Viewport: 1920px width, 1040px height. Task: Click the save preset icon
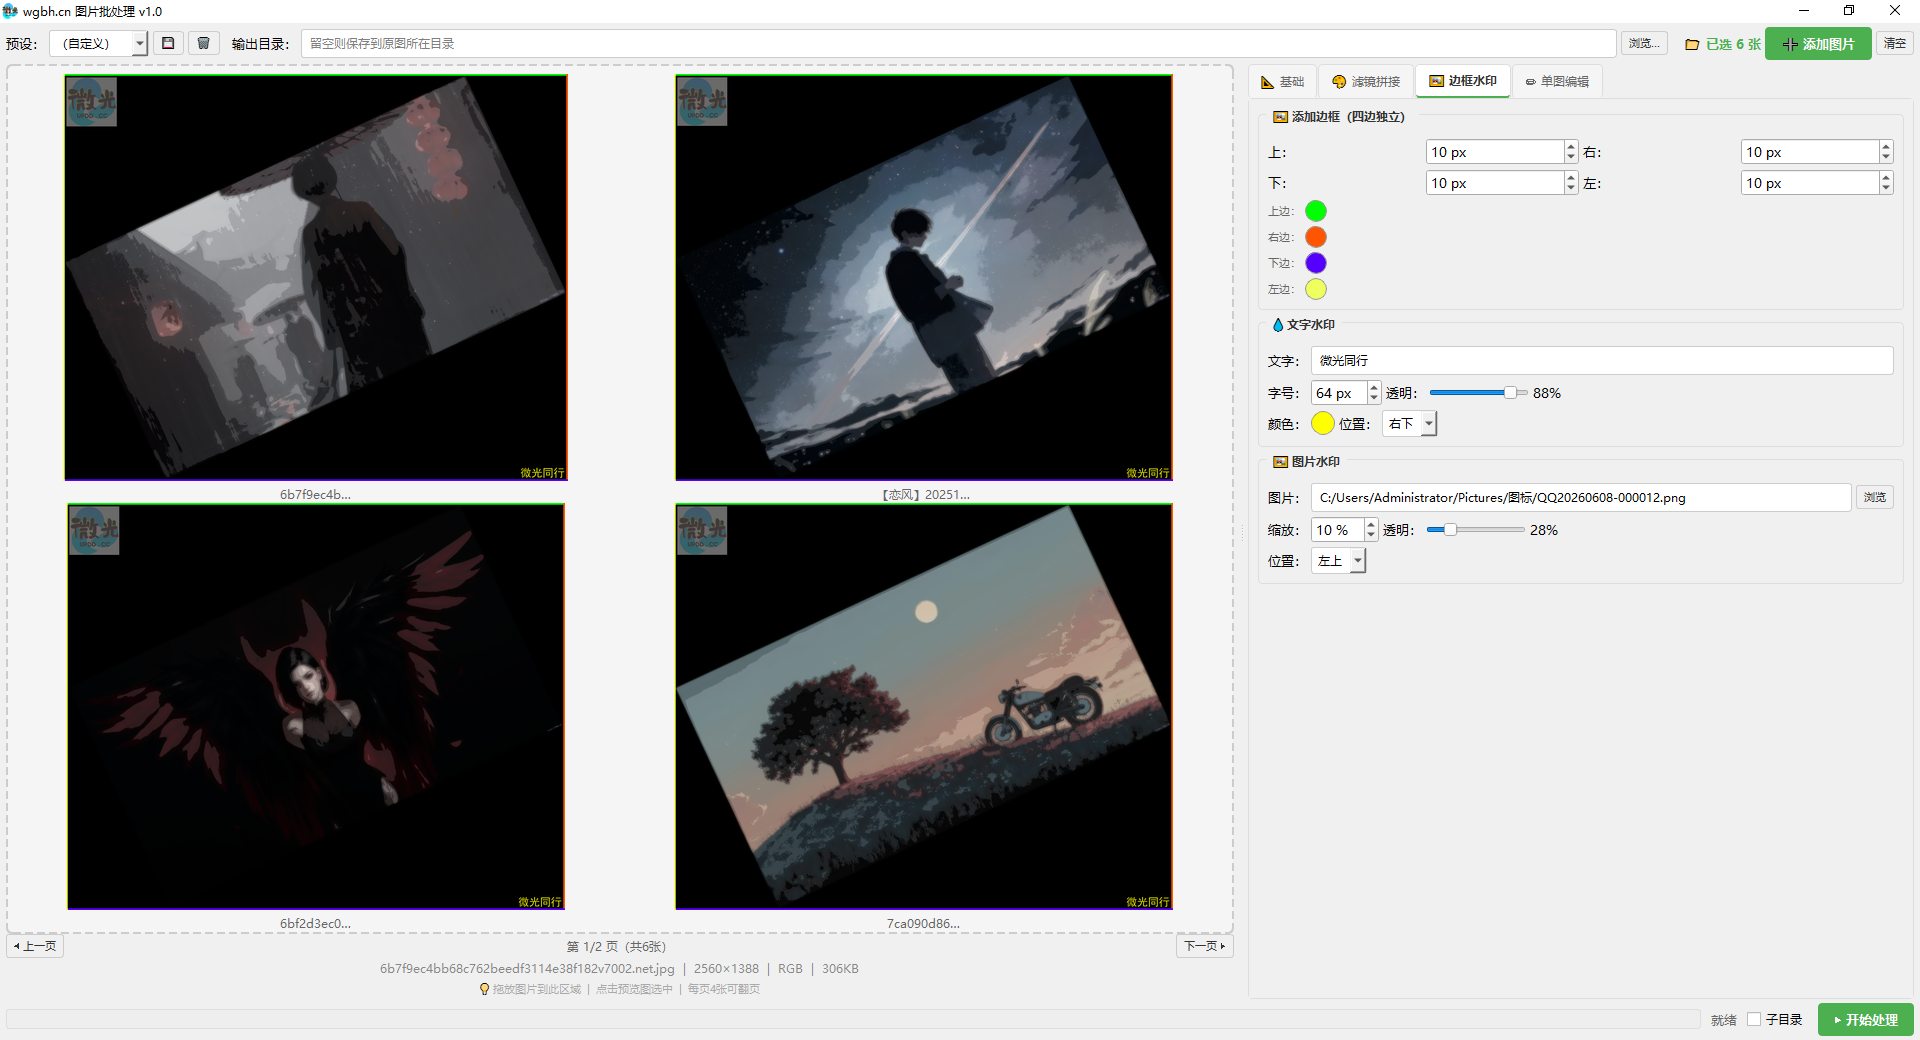[168, 43]
